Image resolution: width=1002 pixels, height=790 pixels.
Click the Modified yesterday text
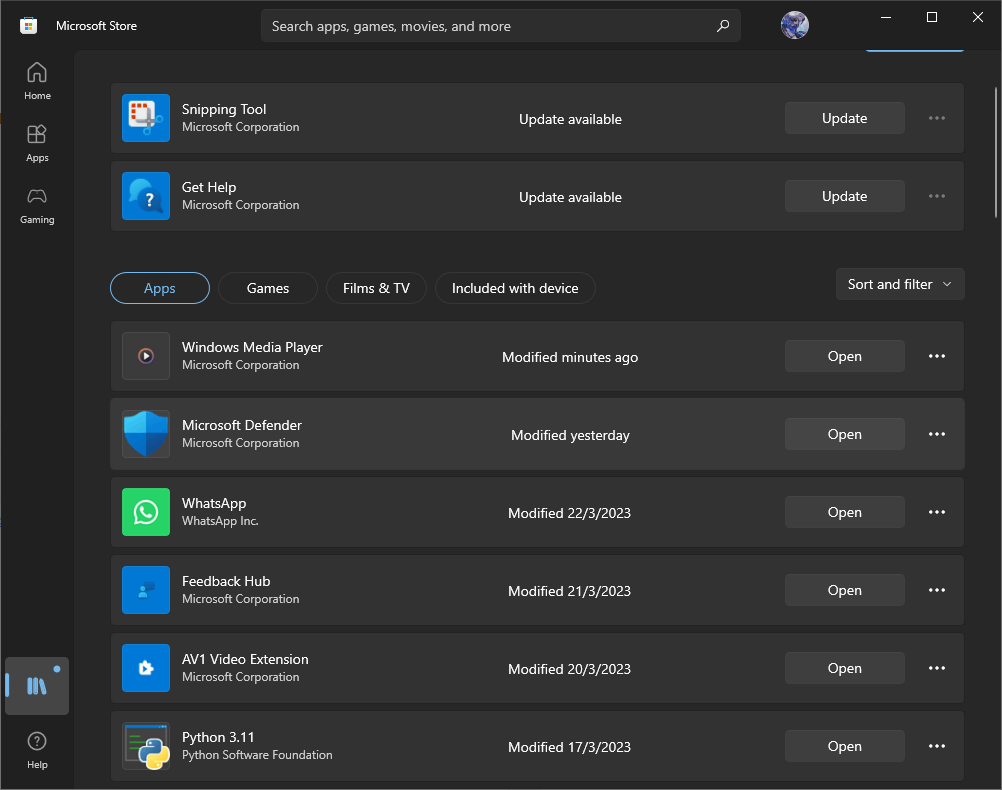click(x=570, y=435)
